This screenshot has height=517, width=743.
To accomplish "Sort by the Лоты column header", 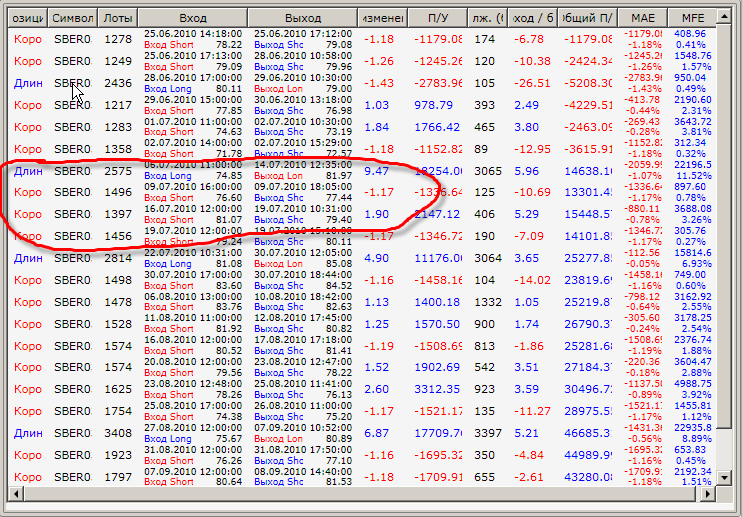I will click(118, 18).
